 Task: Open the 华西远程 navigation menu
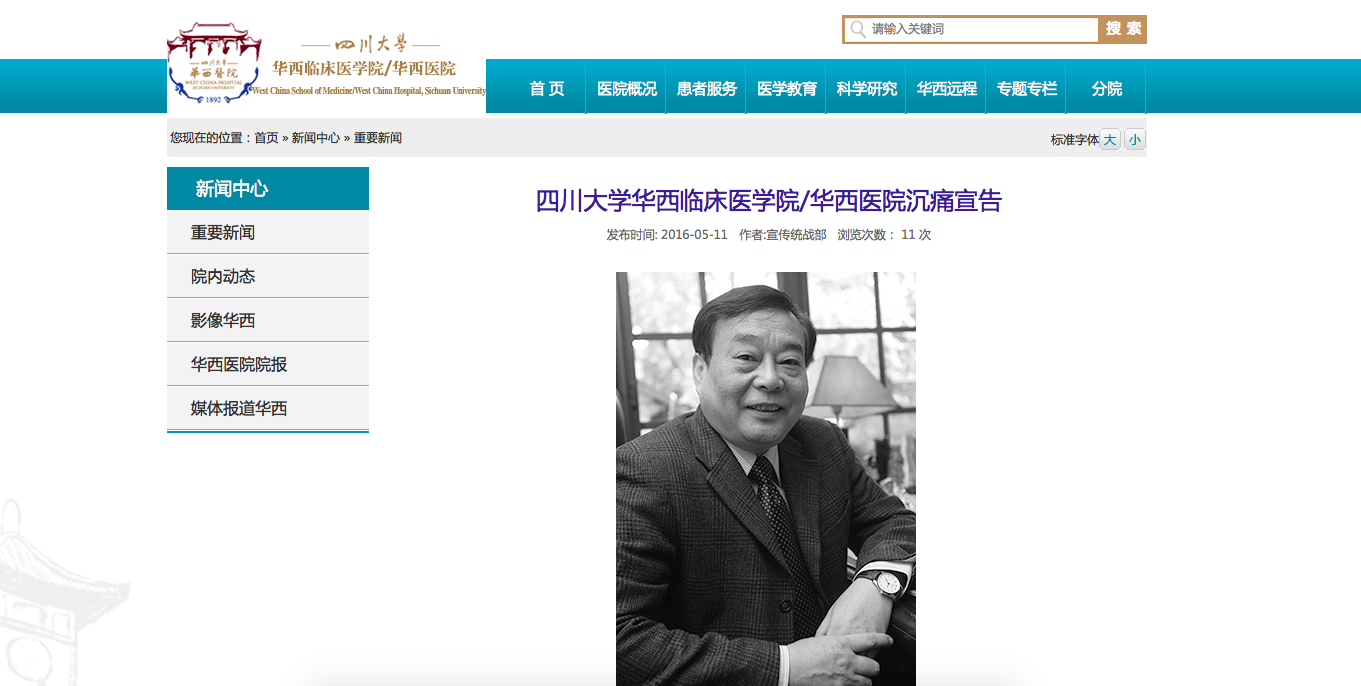(x=946, y=88)
